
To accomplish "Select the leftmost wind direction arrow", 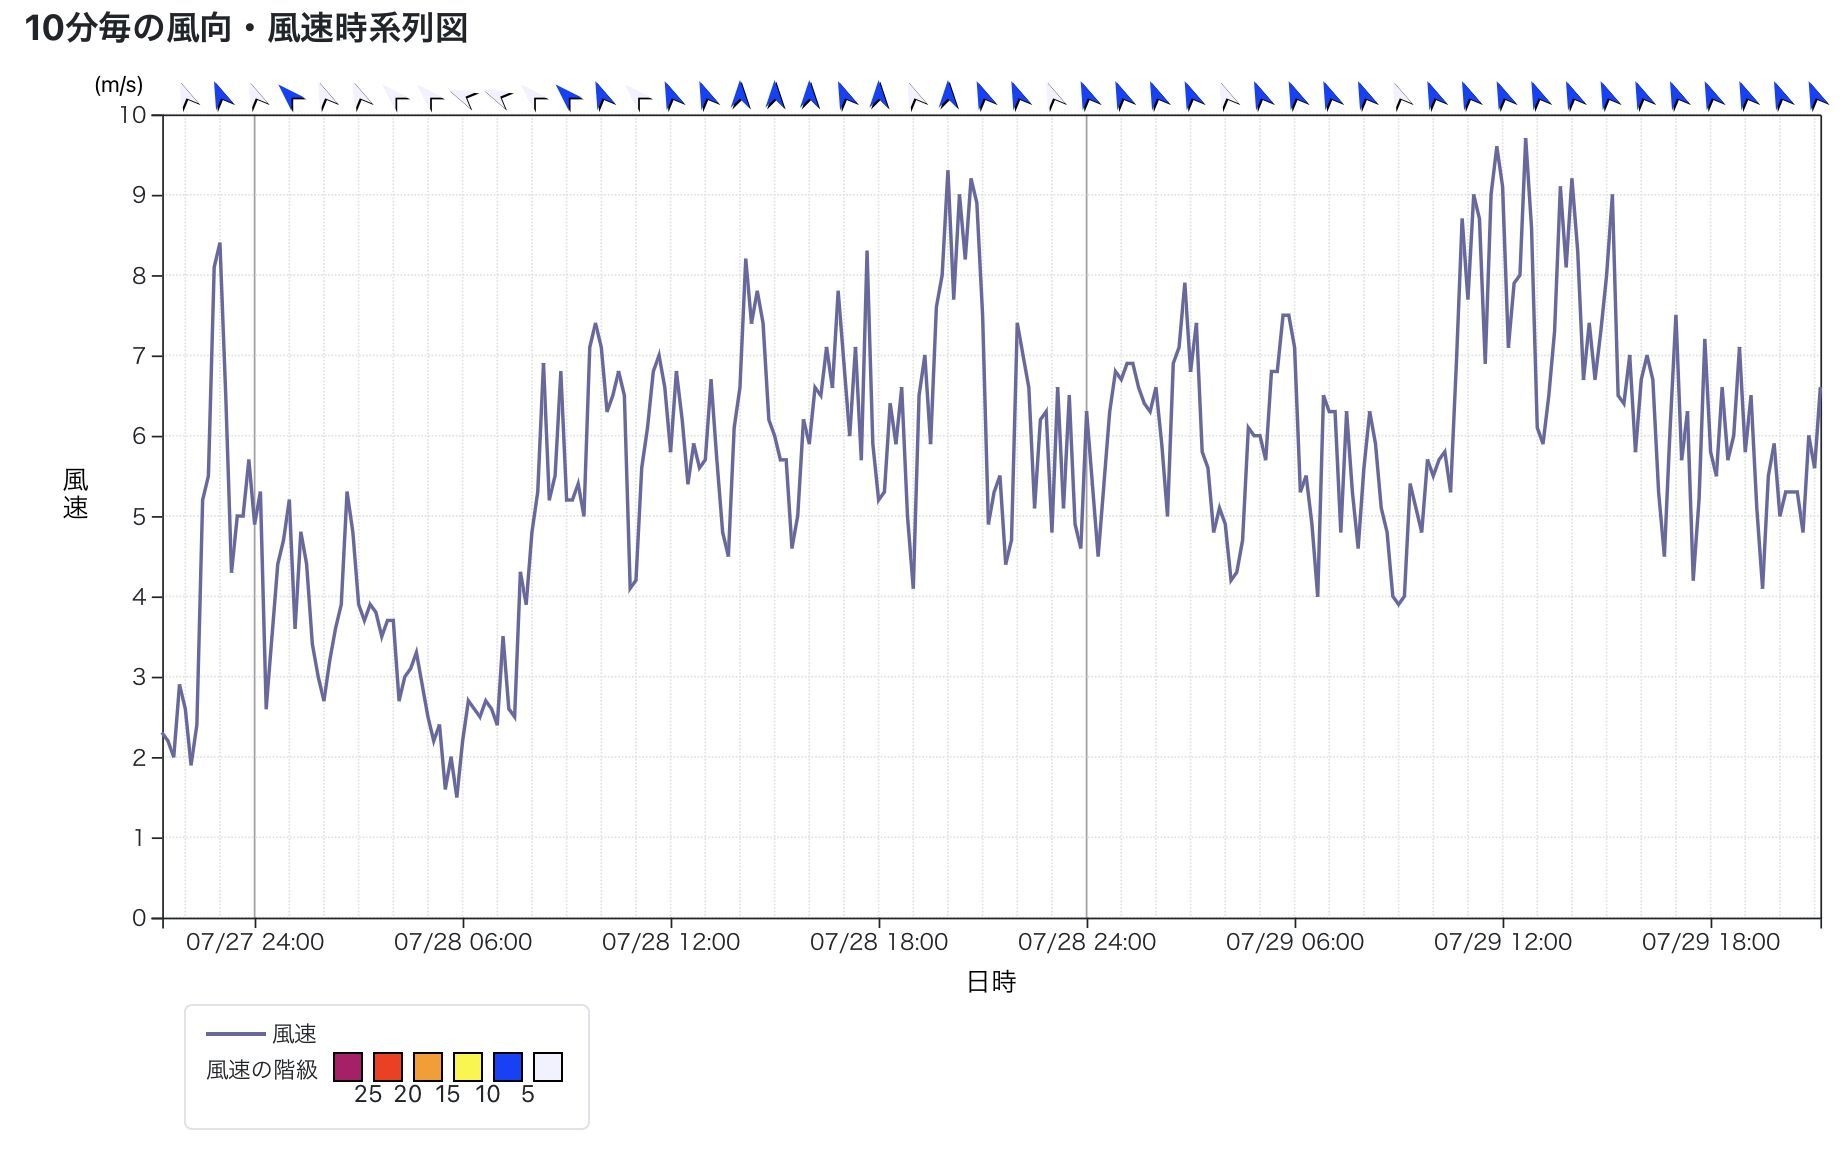I will 188,97.
